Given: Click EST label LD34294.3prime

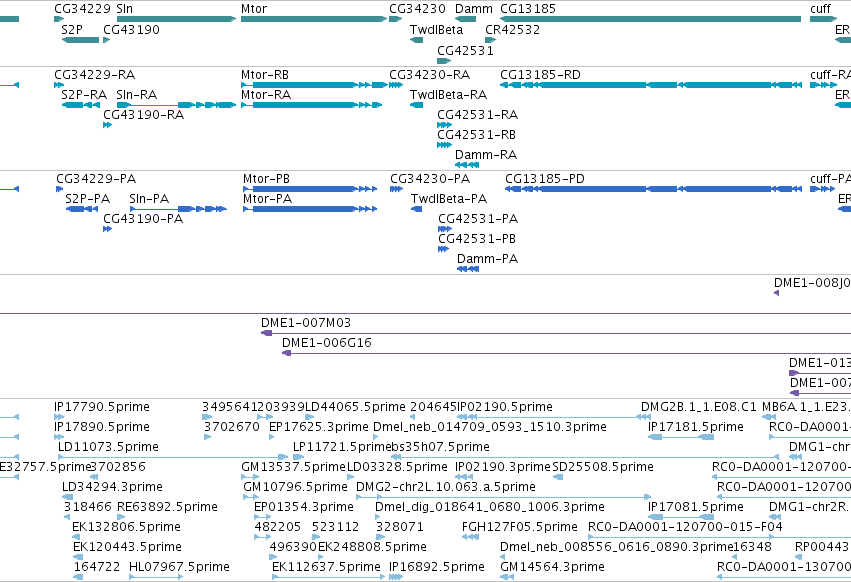Looking at the screenshot, I should (112, 486).
